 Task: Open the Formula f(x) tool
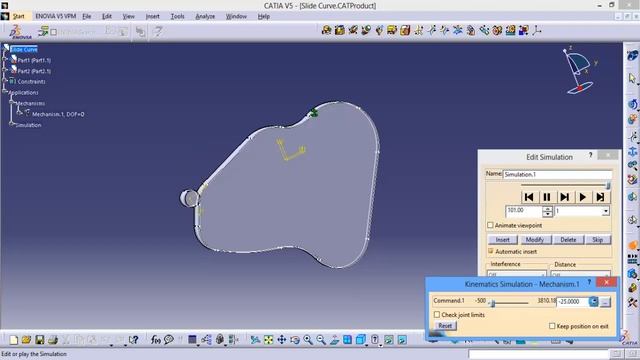[156, 340]
